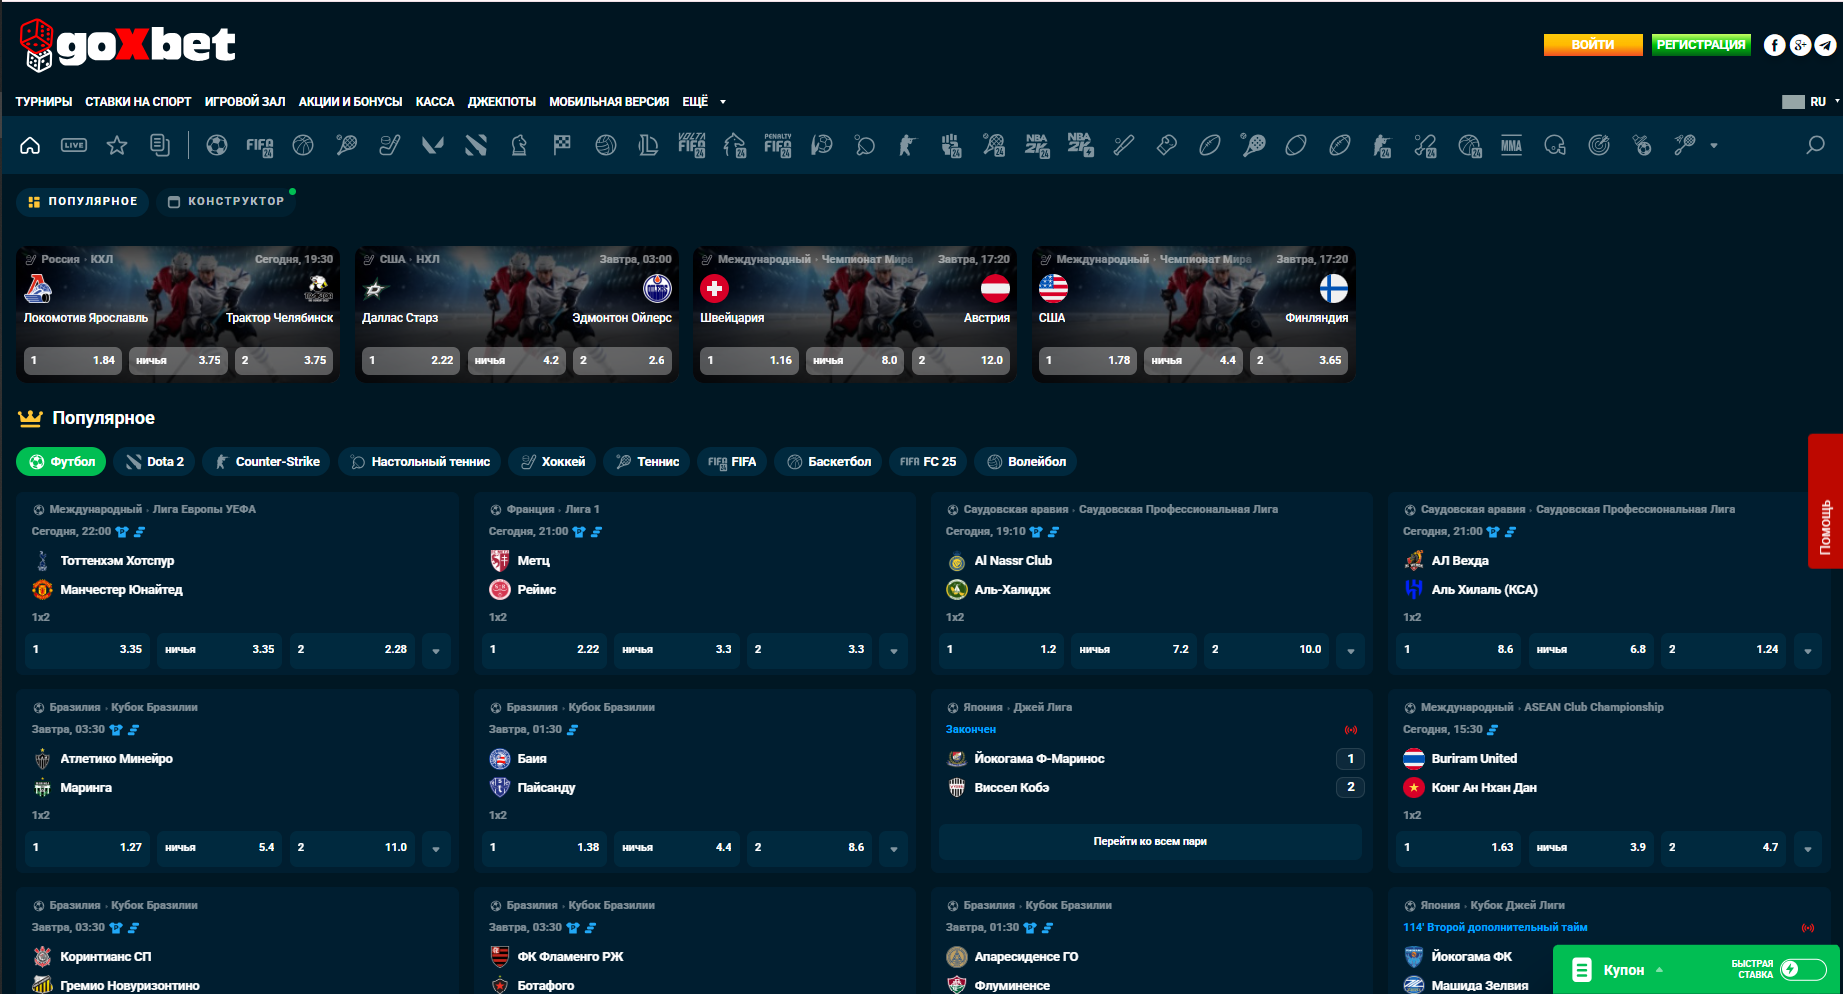Bet on Манчестер Юнайтед win at 2.28
Image resolution: width=1843 pixels, height=994 pixels.
[x=351, y=650]
